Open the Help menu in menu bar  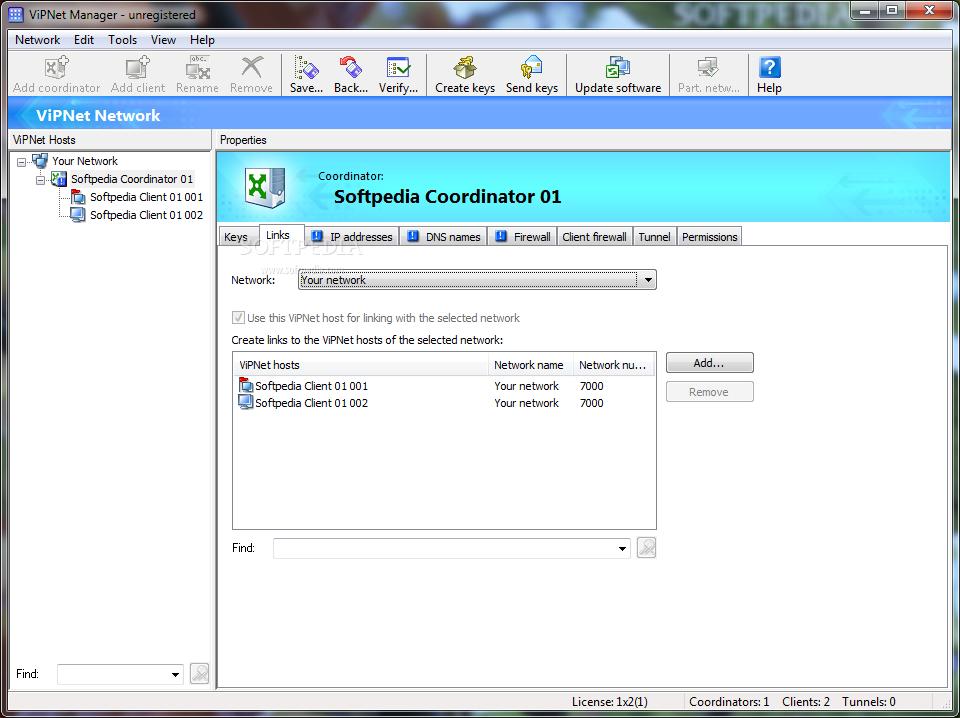[202, 40]
